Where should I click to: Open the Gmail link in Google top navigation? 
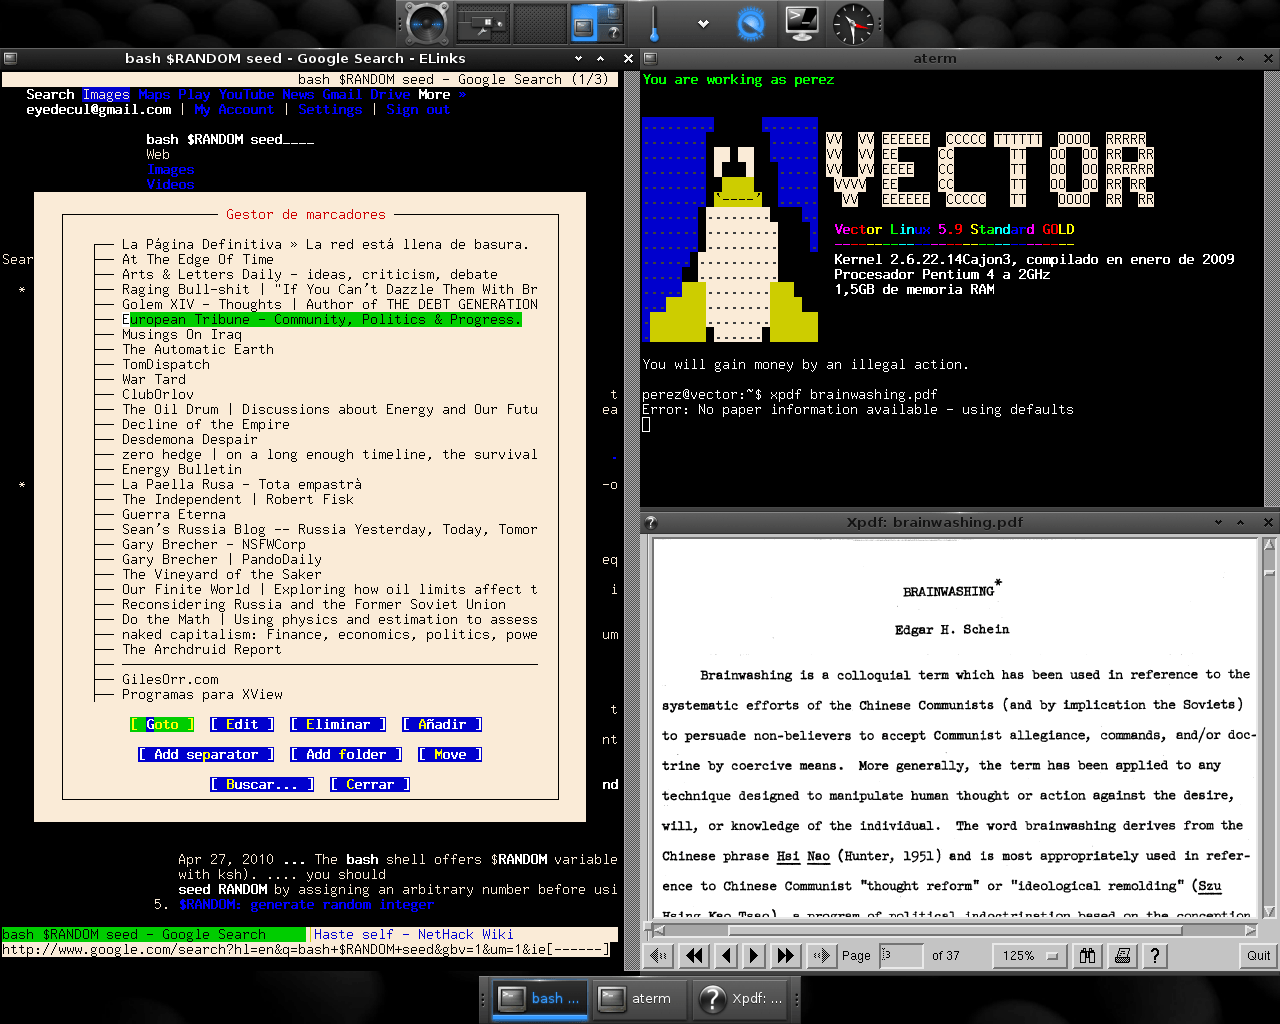[342, 95]
